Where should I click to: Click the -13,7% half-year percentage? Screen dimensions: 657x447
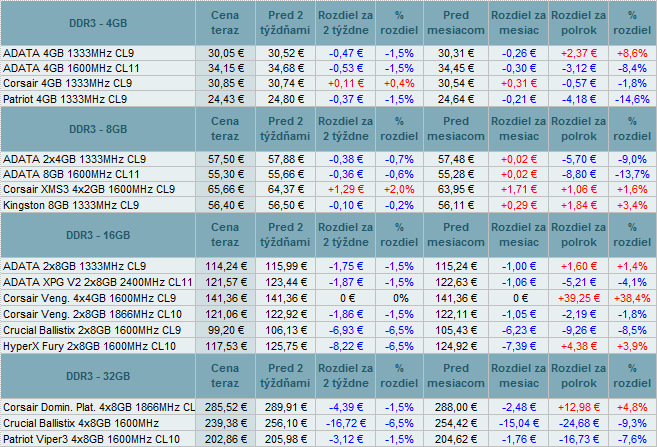(x=632, y=174)
